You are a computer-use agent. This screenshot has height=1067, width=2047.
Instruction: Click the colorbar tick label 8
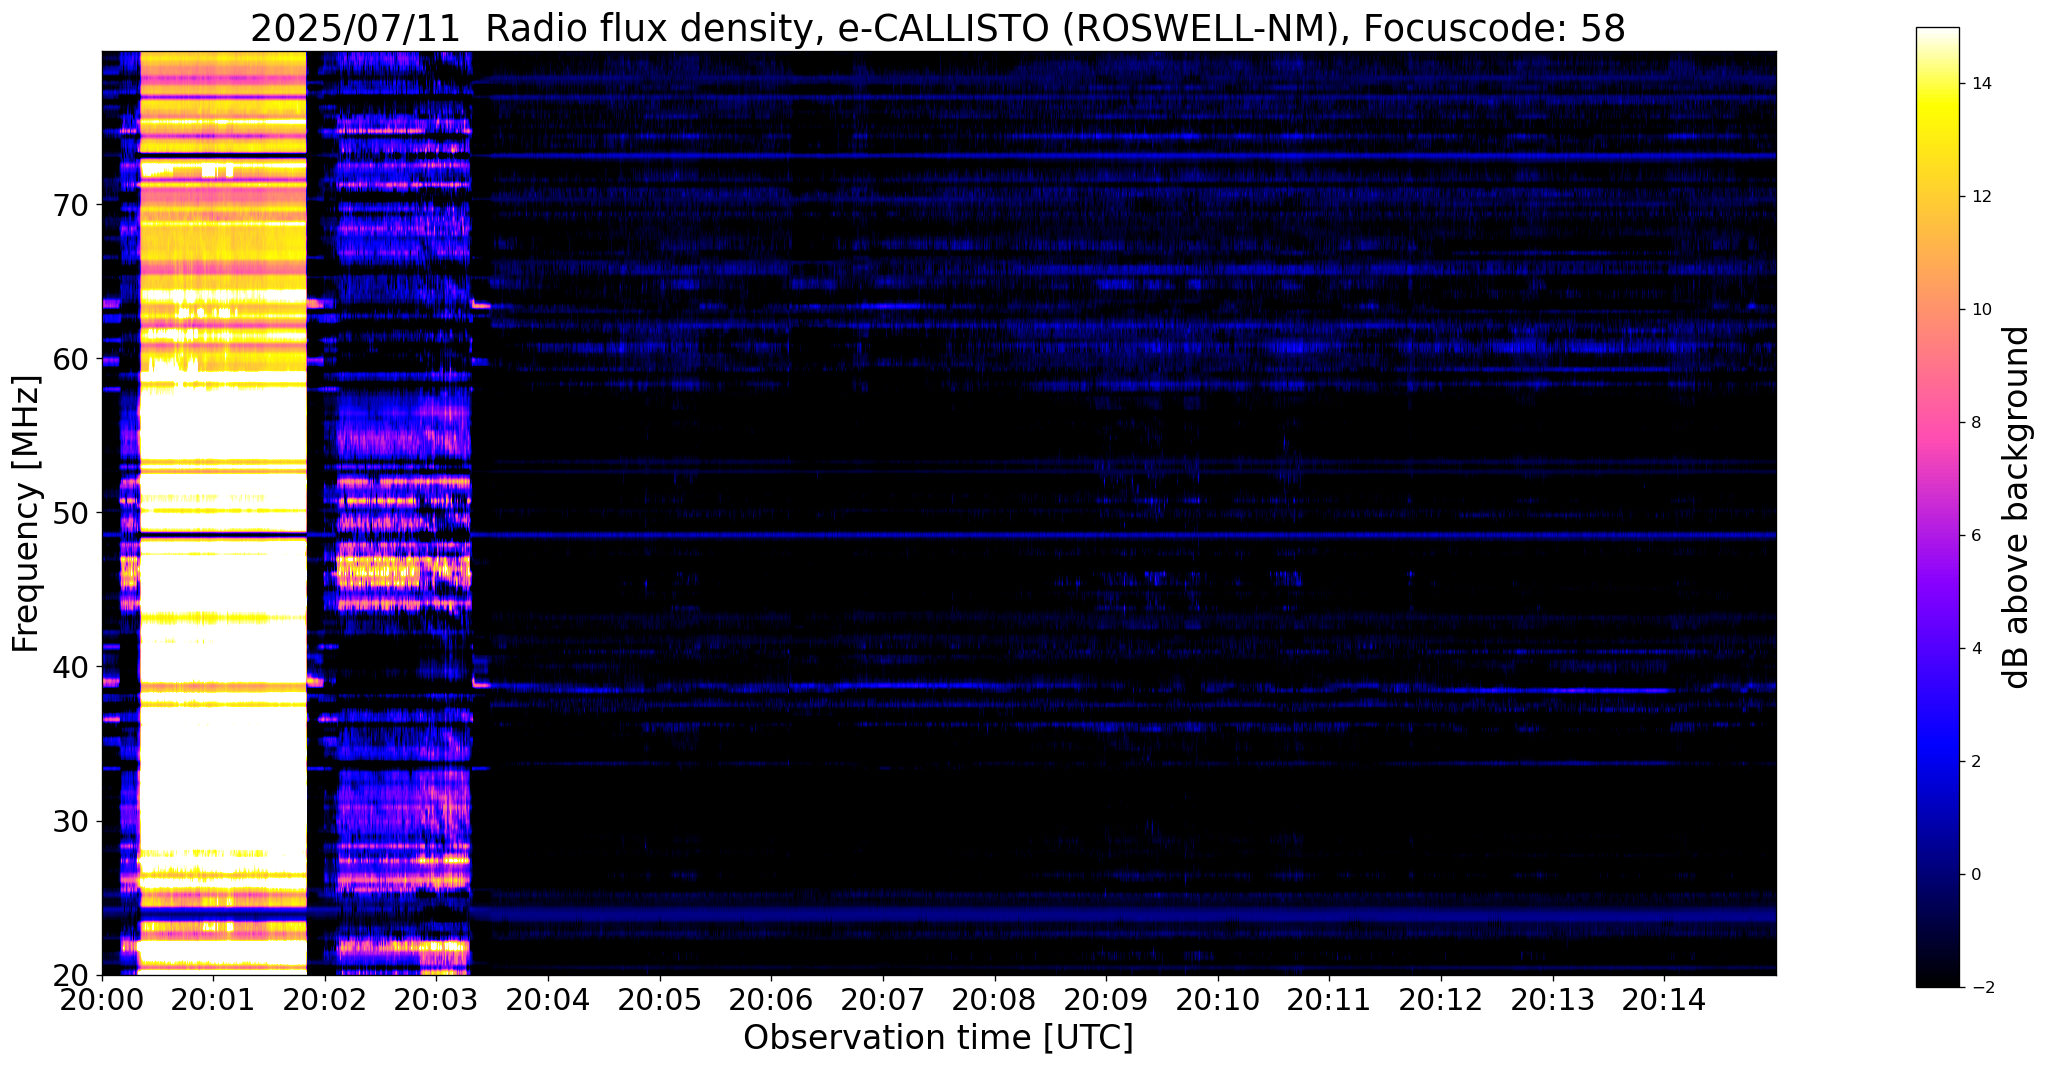point(1975,423)
